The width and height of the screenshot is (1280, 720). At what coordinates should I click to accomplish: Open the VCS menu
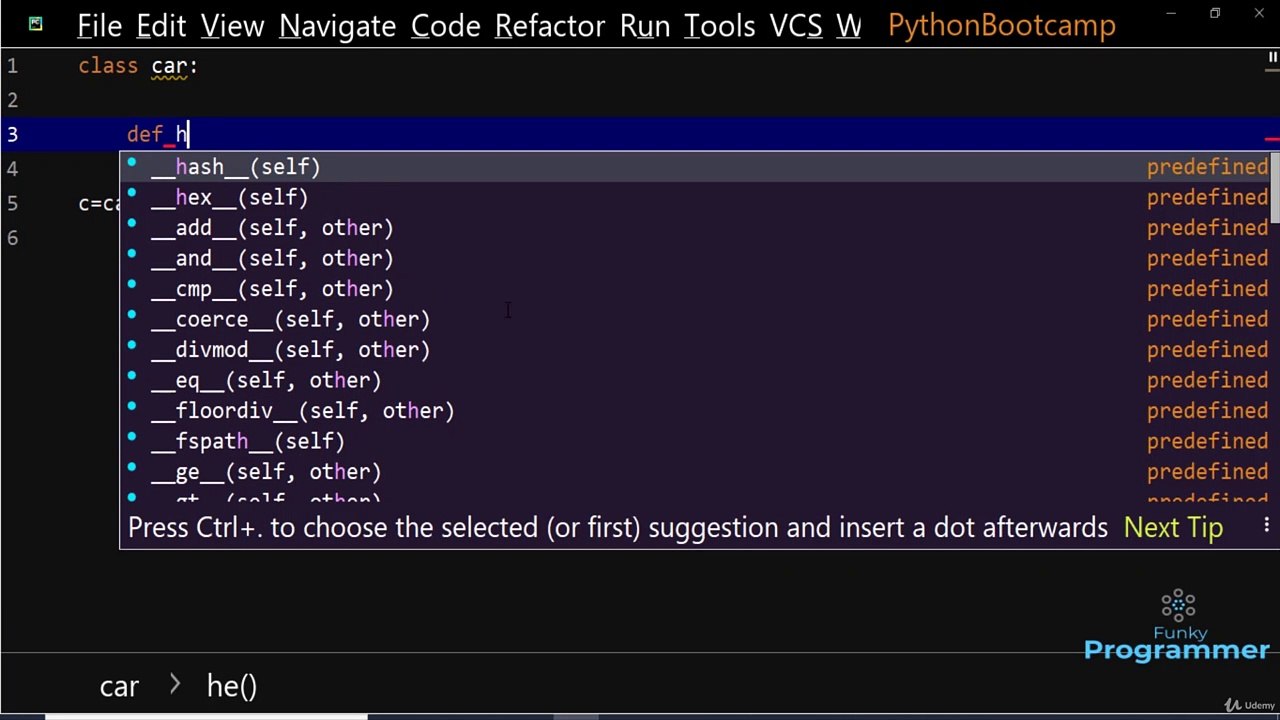pos(795,25)
